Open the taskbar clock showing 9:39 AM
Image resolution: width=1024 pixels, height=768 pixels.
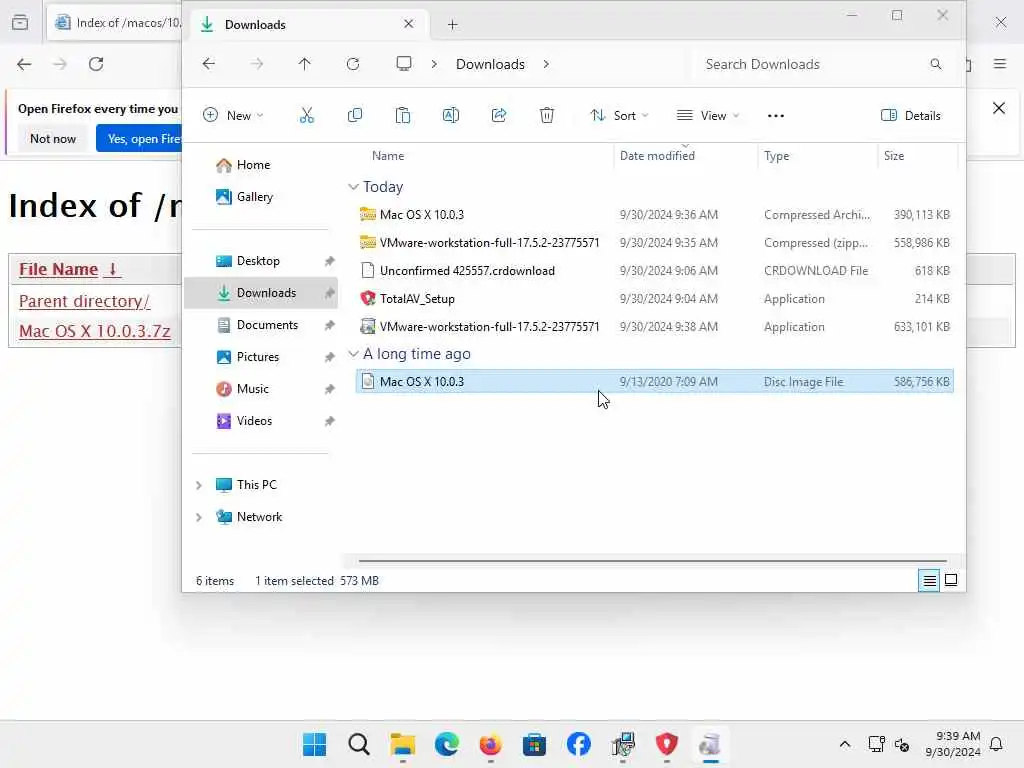(953, 744)
